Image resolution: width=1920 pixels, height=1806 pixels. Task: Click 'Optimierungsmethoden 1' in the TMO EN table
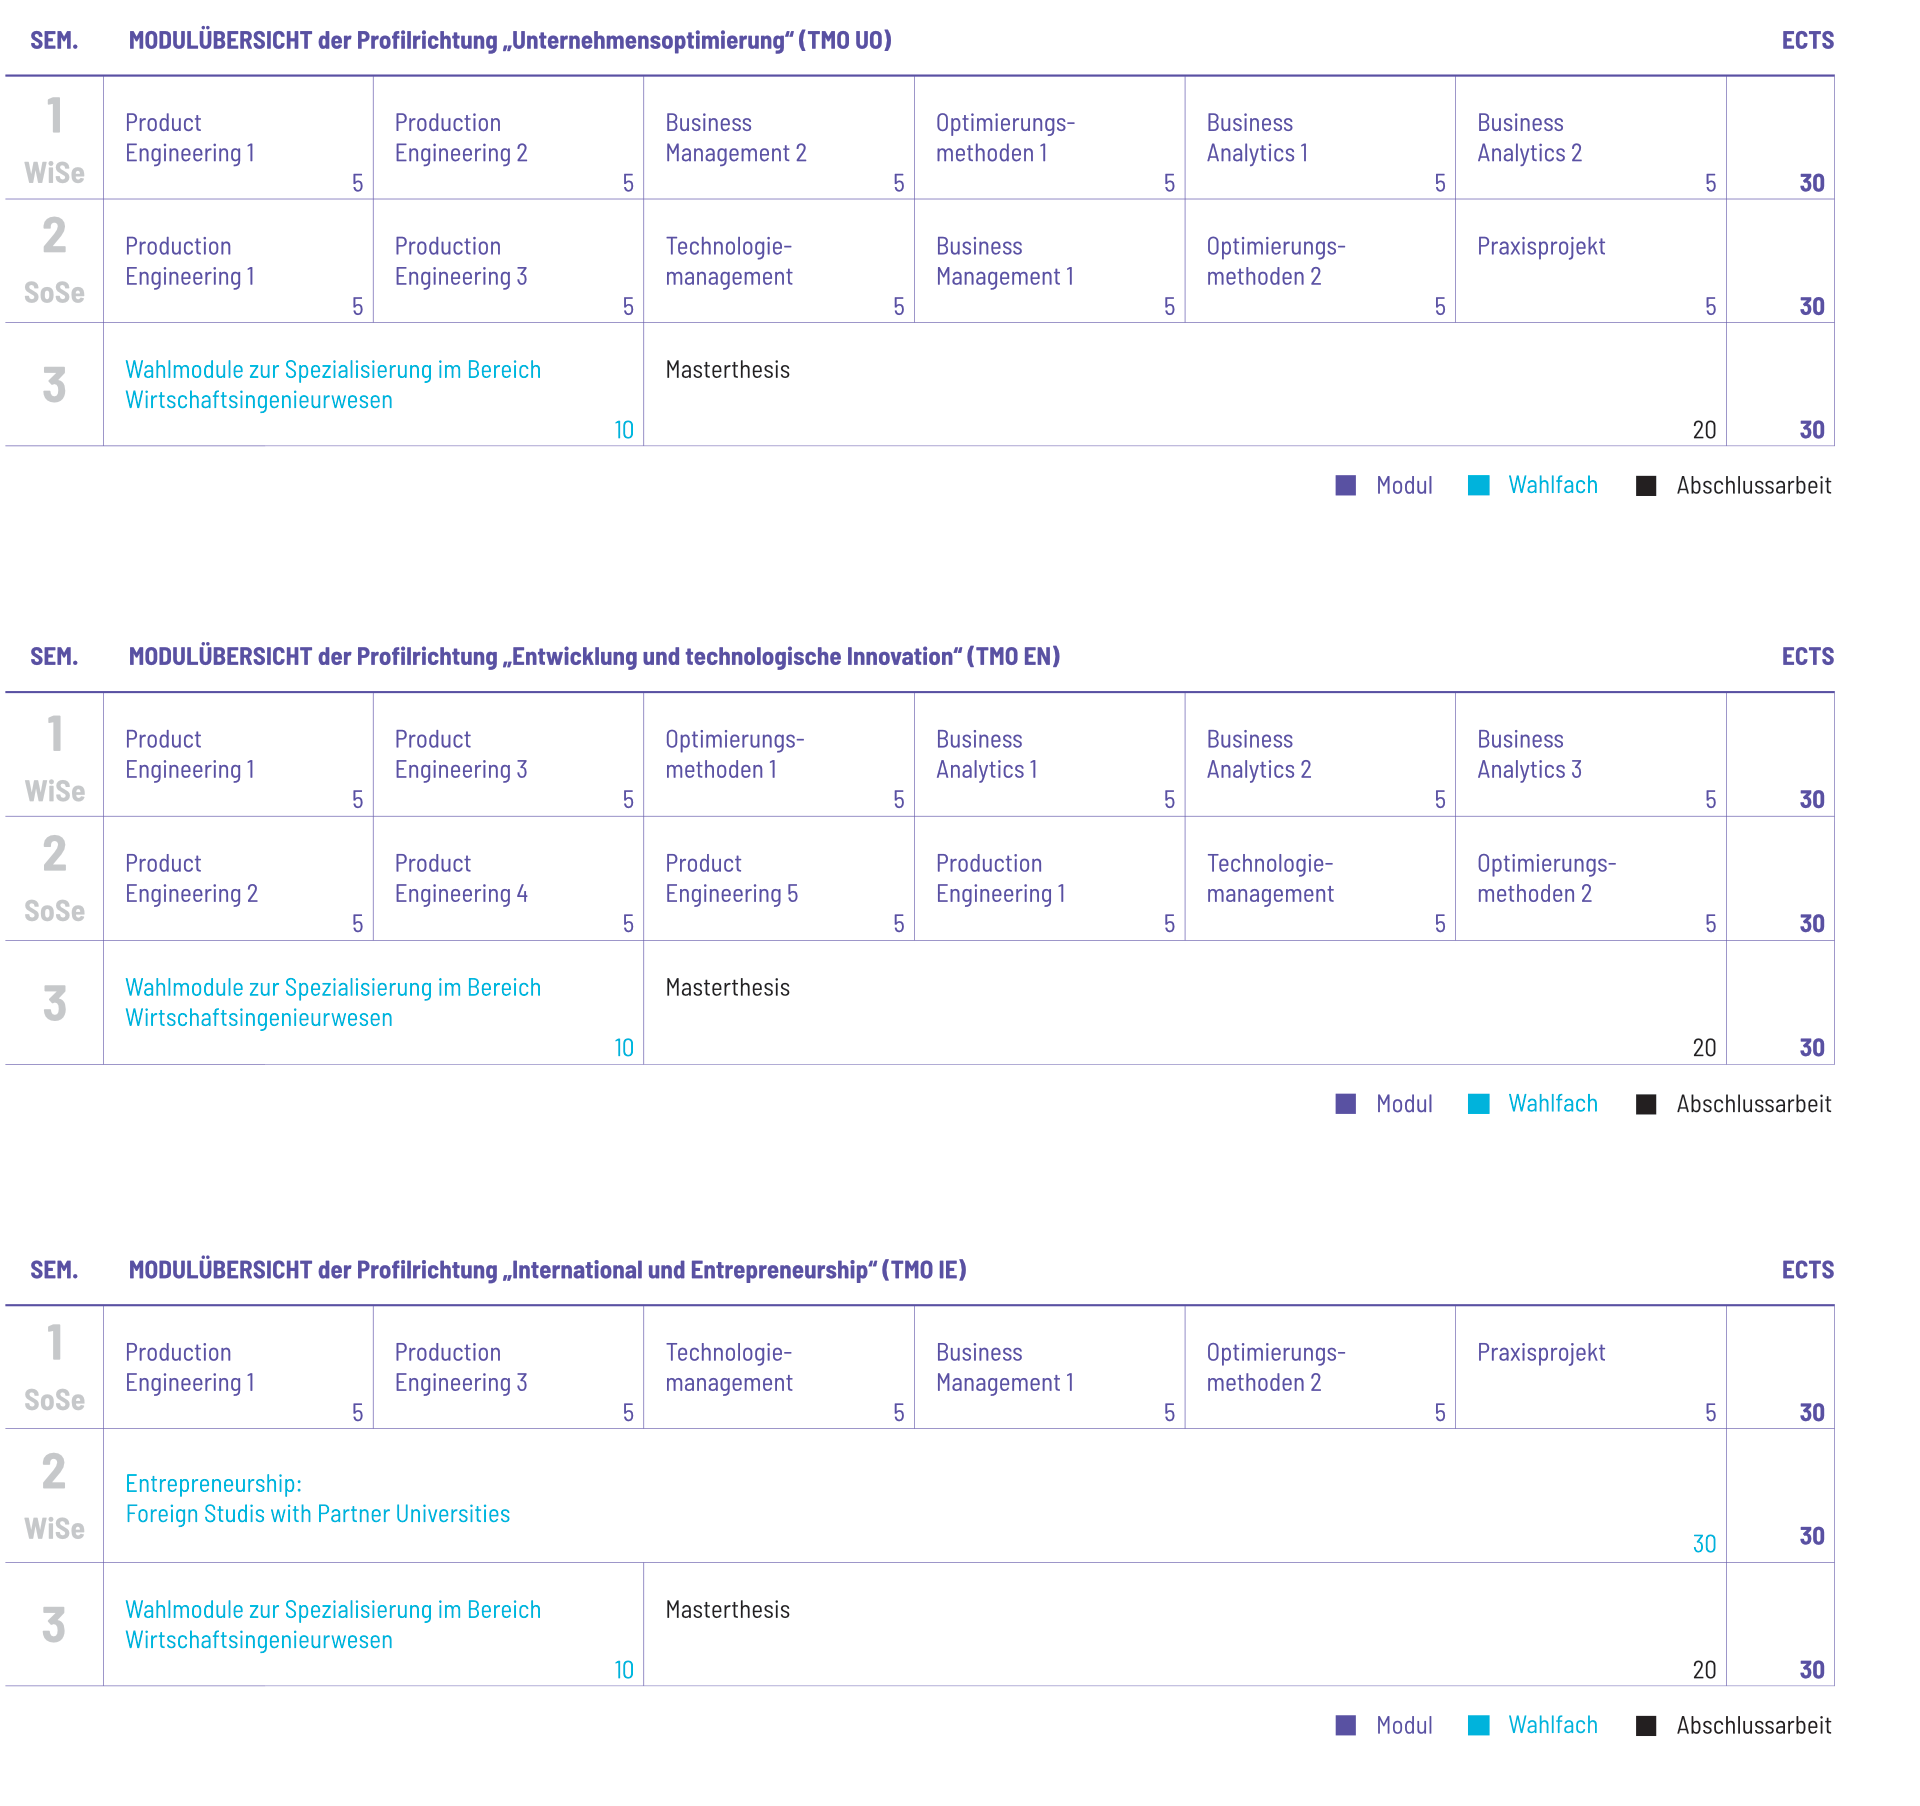tap(735, 754)
